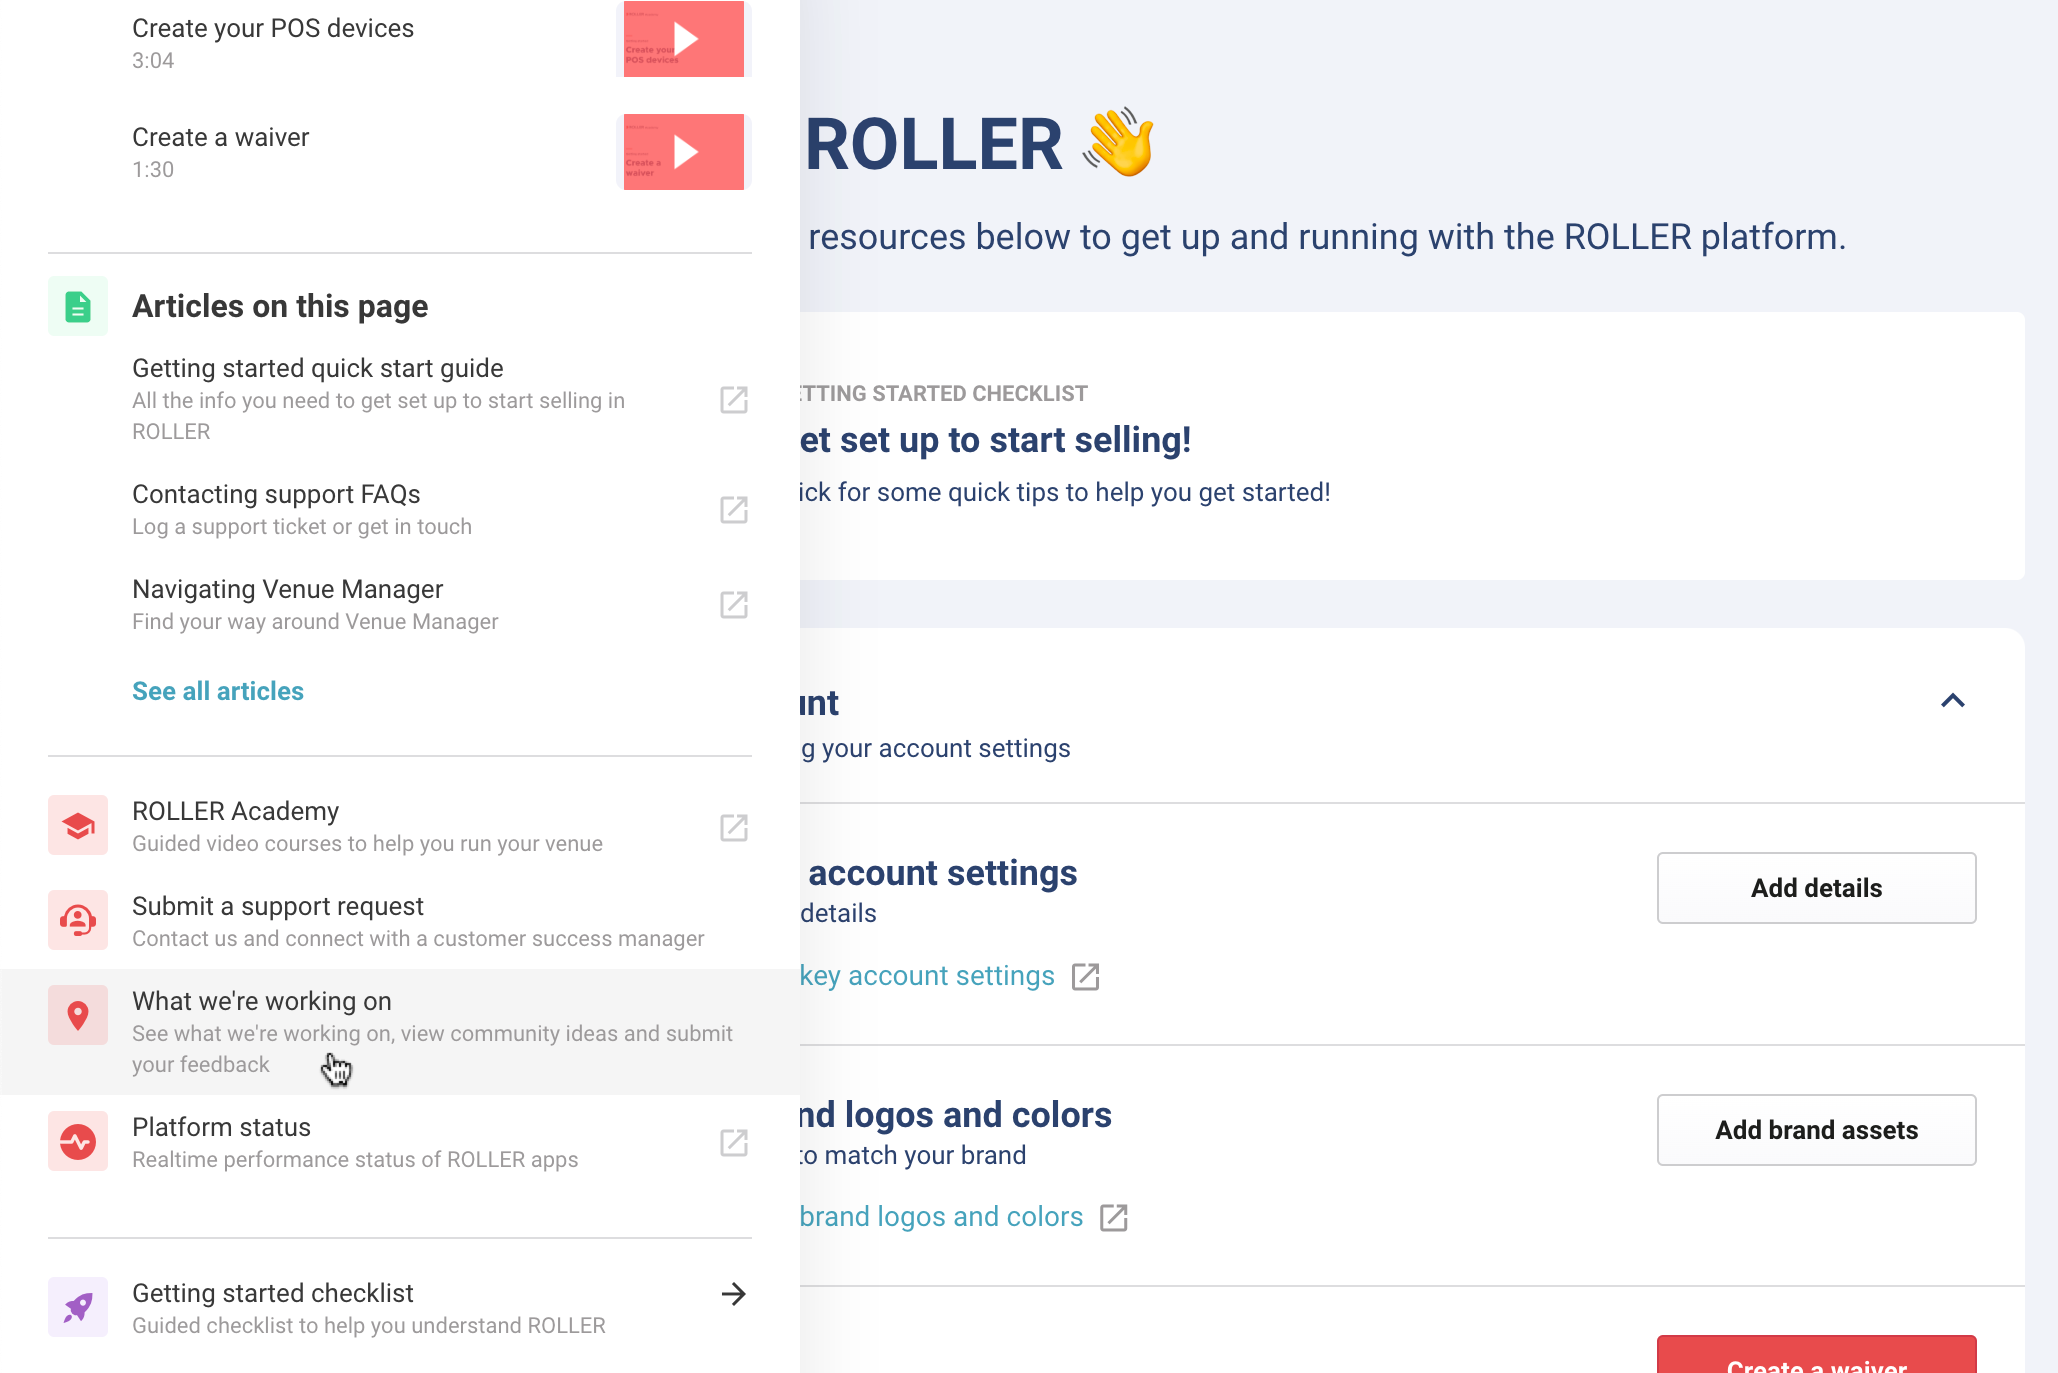Click the green Articles on this page icon
This screenshot has height=1373, width=2058.
pyautogui.click(x=78, y=306)
